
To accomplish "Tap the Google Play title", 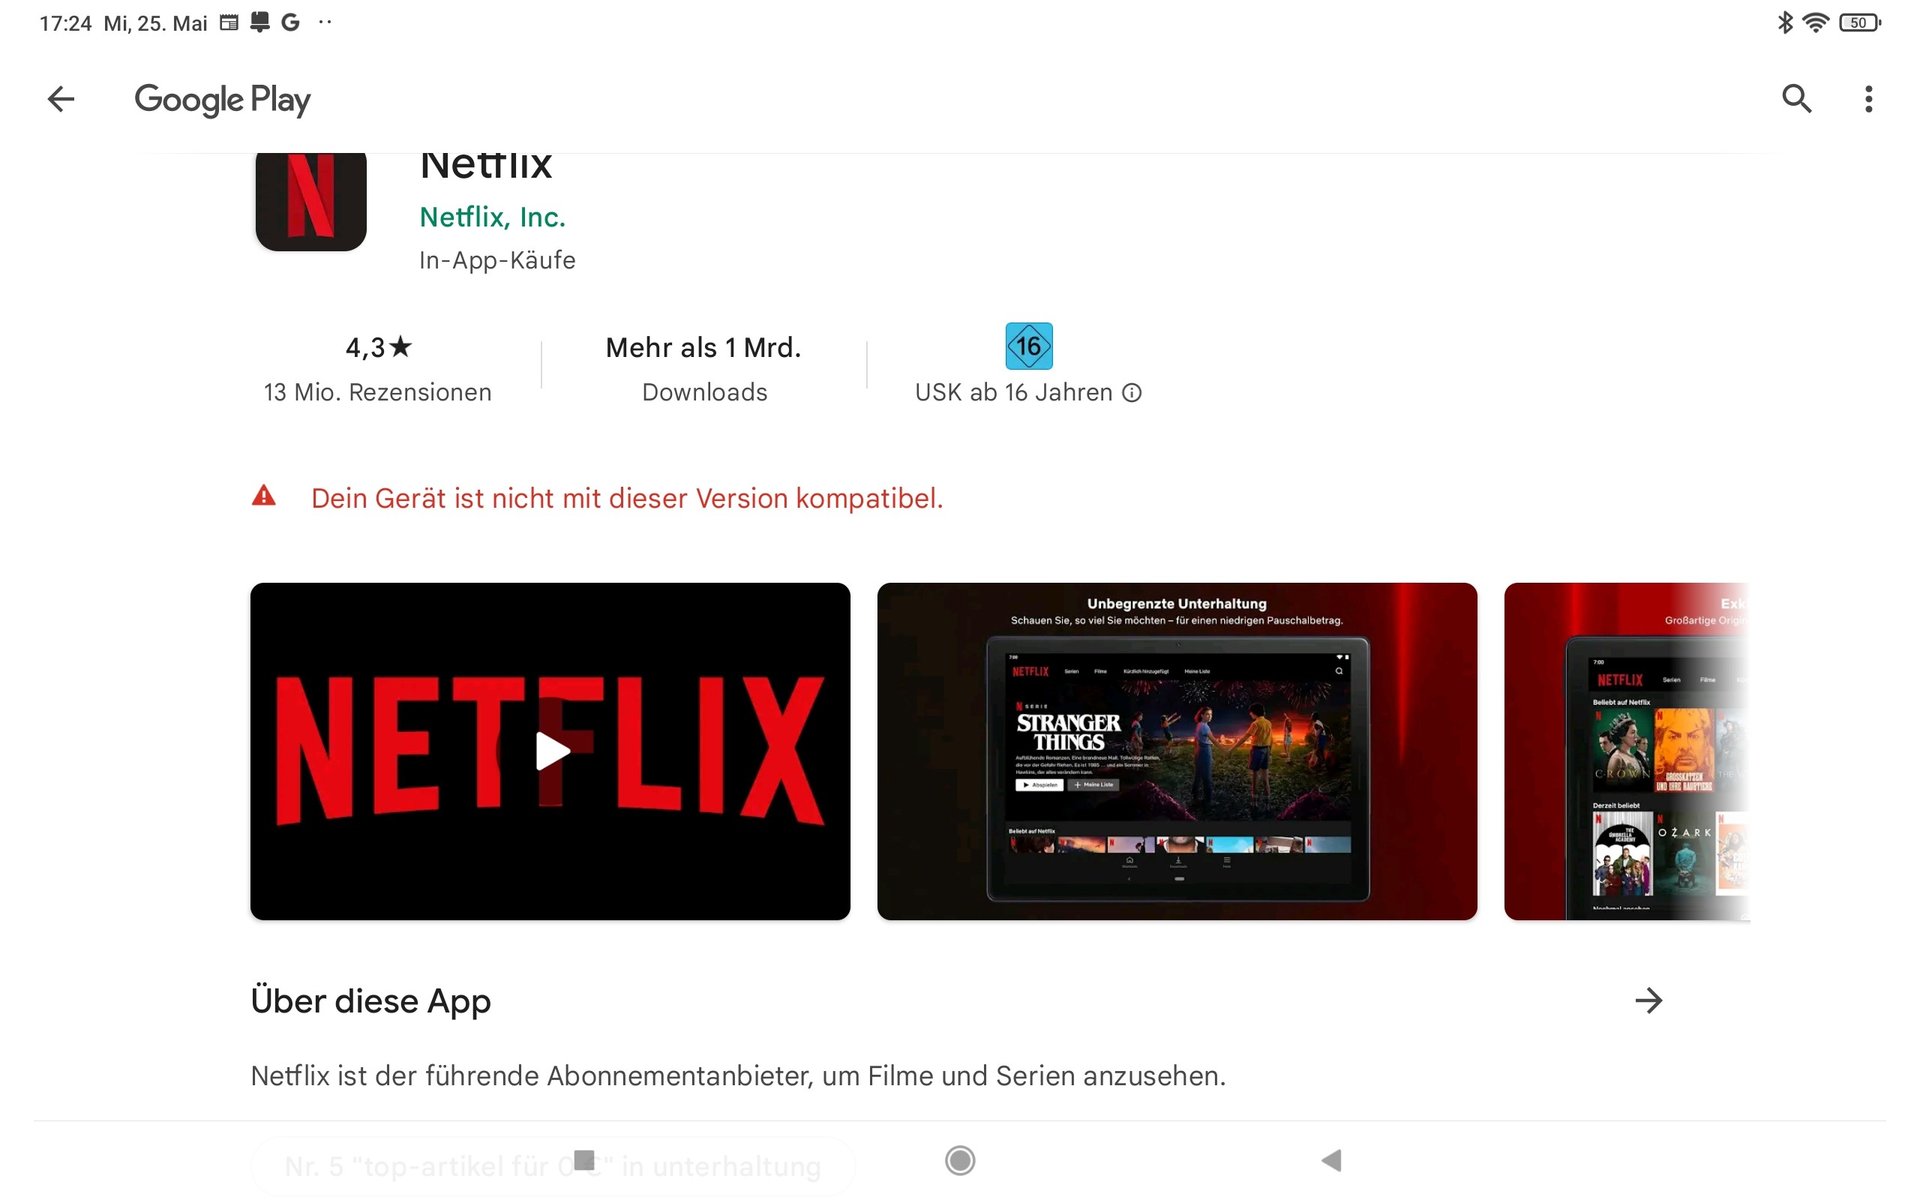I will tap(223, 99).
